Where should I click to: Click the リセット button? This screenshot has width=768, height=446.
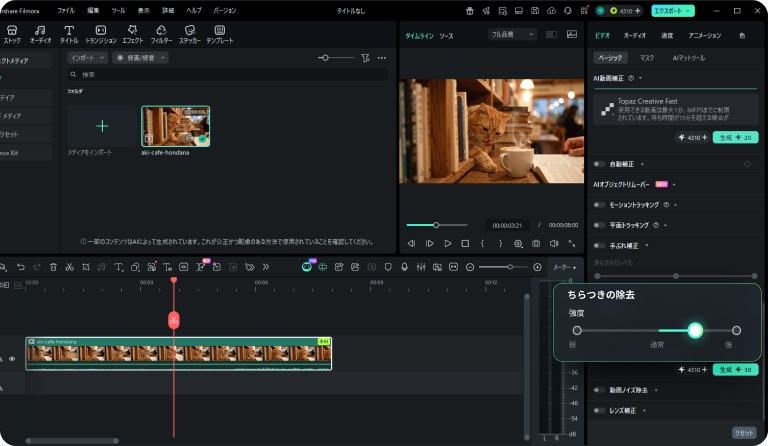[744, 432]
